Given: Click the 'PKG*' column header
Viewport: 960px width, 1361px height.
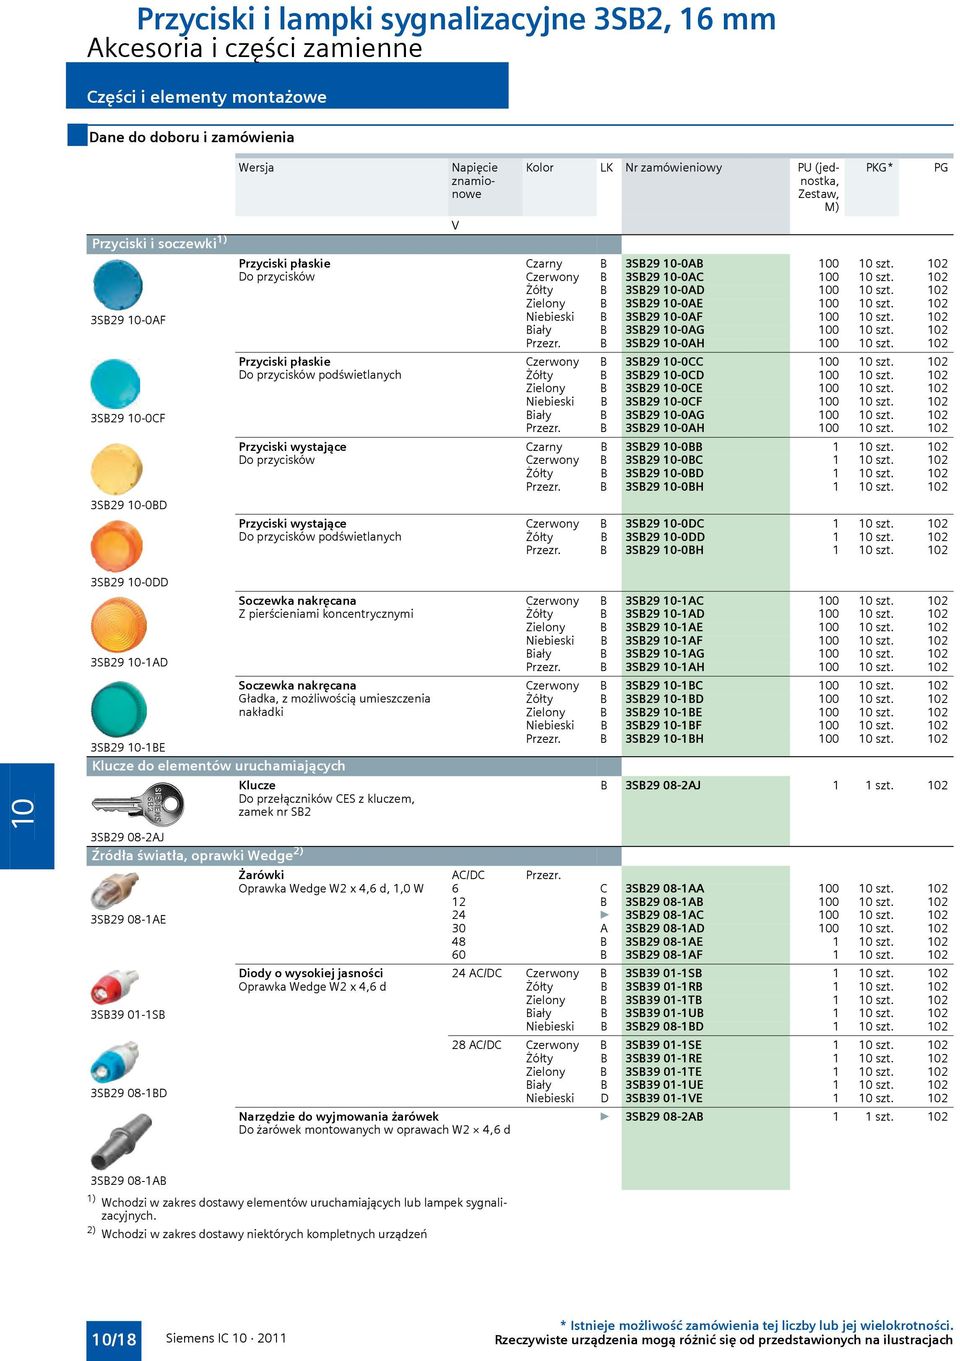Looking at the screenshot, I should (x=879, y=168).
